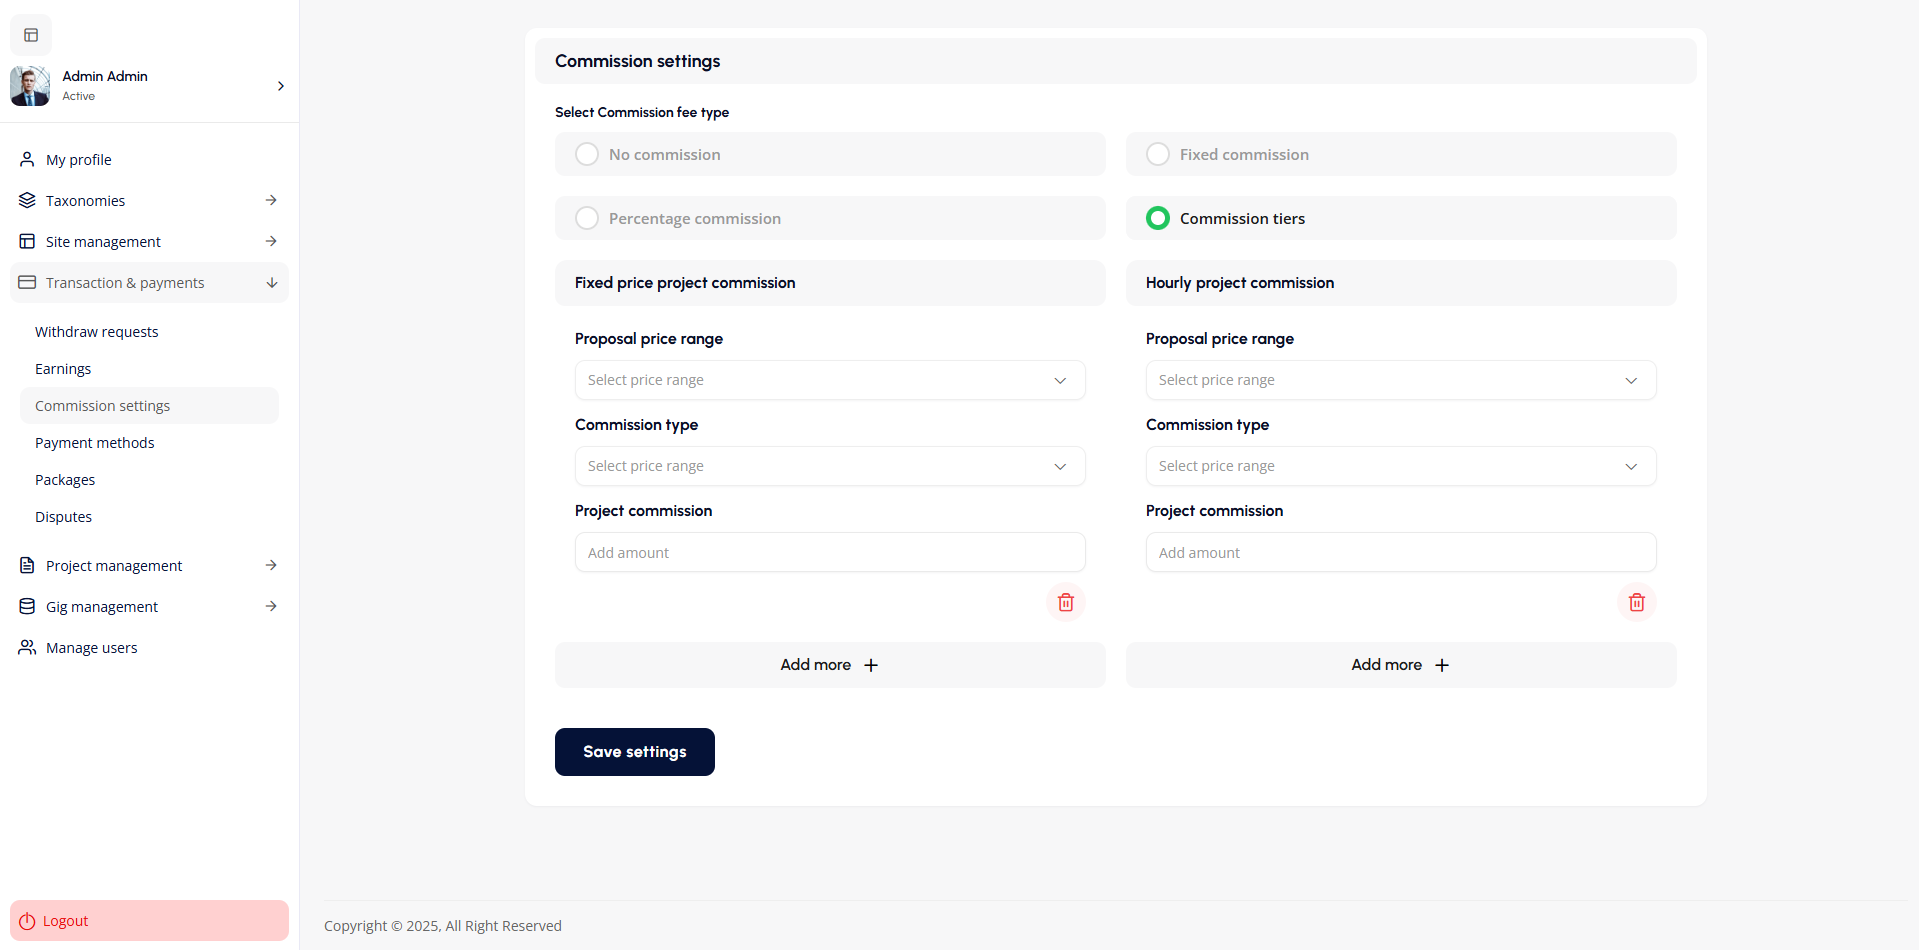Click the Taxonomies layers icon
Screen dimensions: 1919x950
click(x=27, y=200)
